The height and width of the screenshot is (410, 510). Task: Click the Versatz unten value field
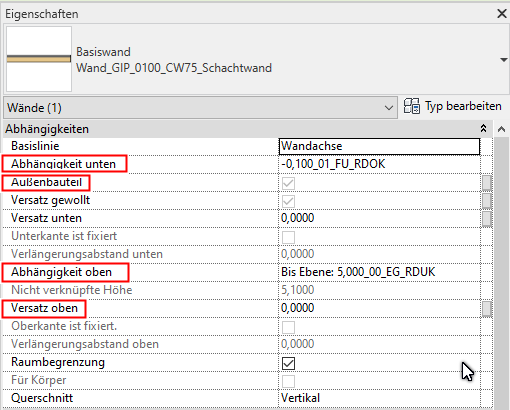click(379, 218)
